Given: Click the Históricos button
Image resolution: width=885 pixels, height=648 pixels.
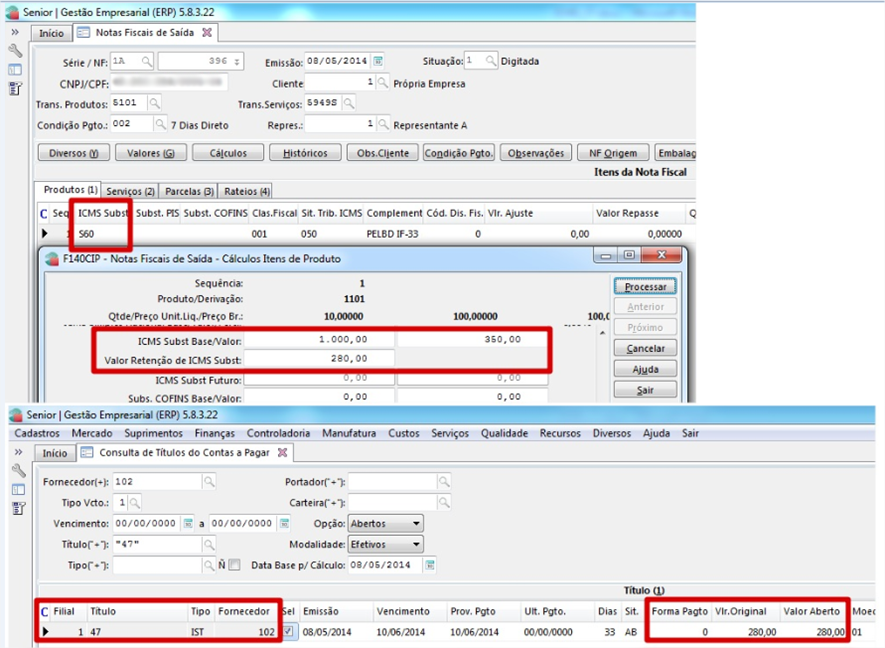Looking at the screenshot, I should tap(305, 153).
